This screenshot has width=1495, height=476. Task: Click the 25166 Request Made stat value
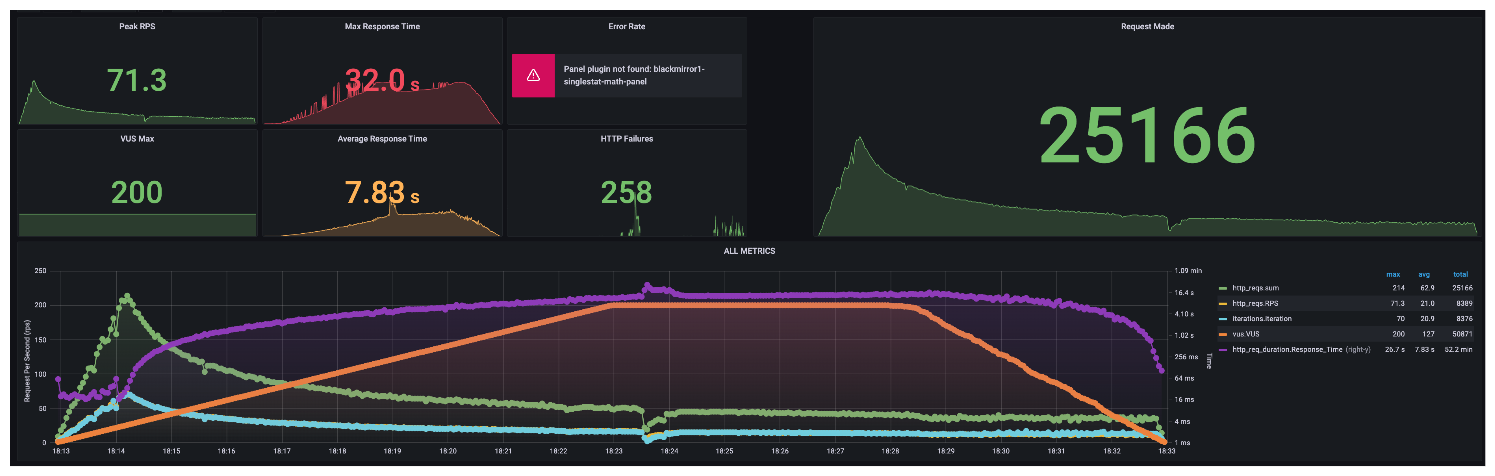coord(1146,135)
